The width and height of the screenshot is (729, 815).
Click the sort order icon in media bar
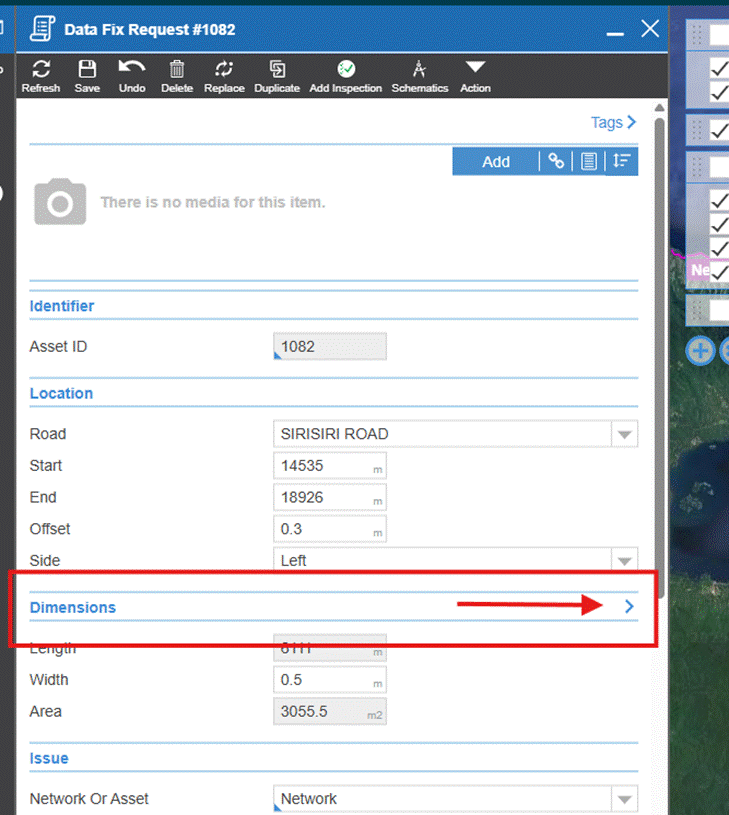621,161
